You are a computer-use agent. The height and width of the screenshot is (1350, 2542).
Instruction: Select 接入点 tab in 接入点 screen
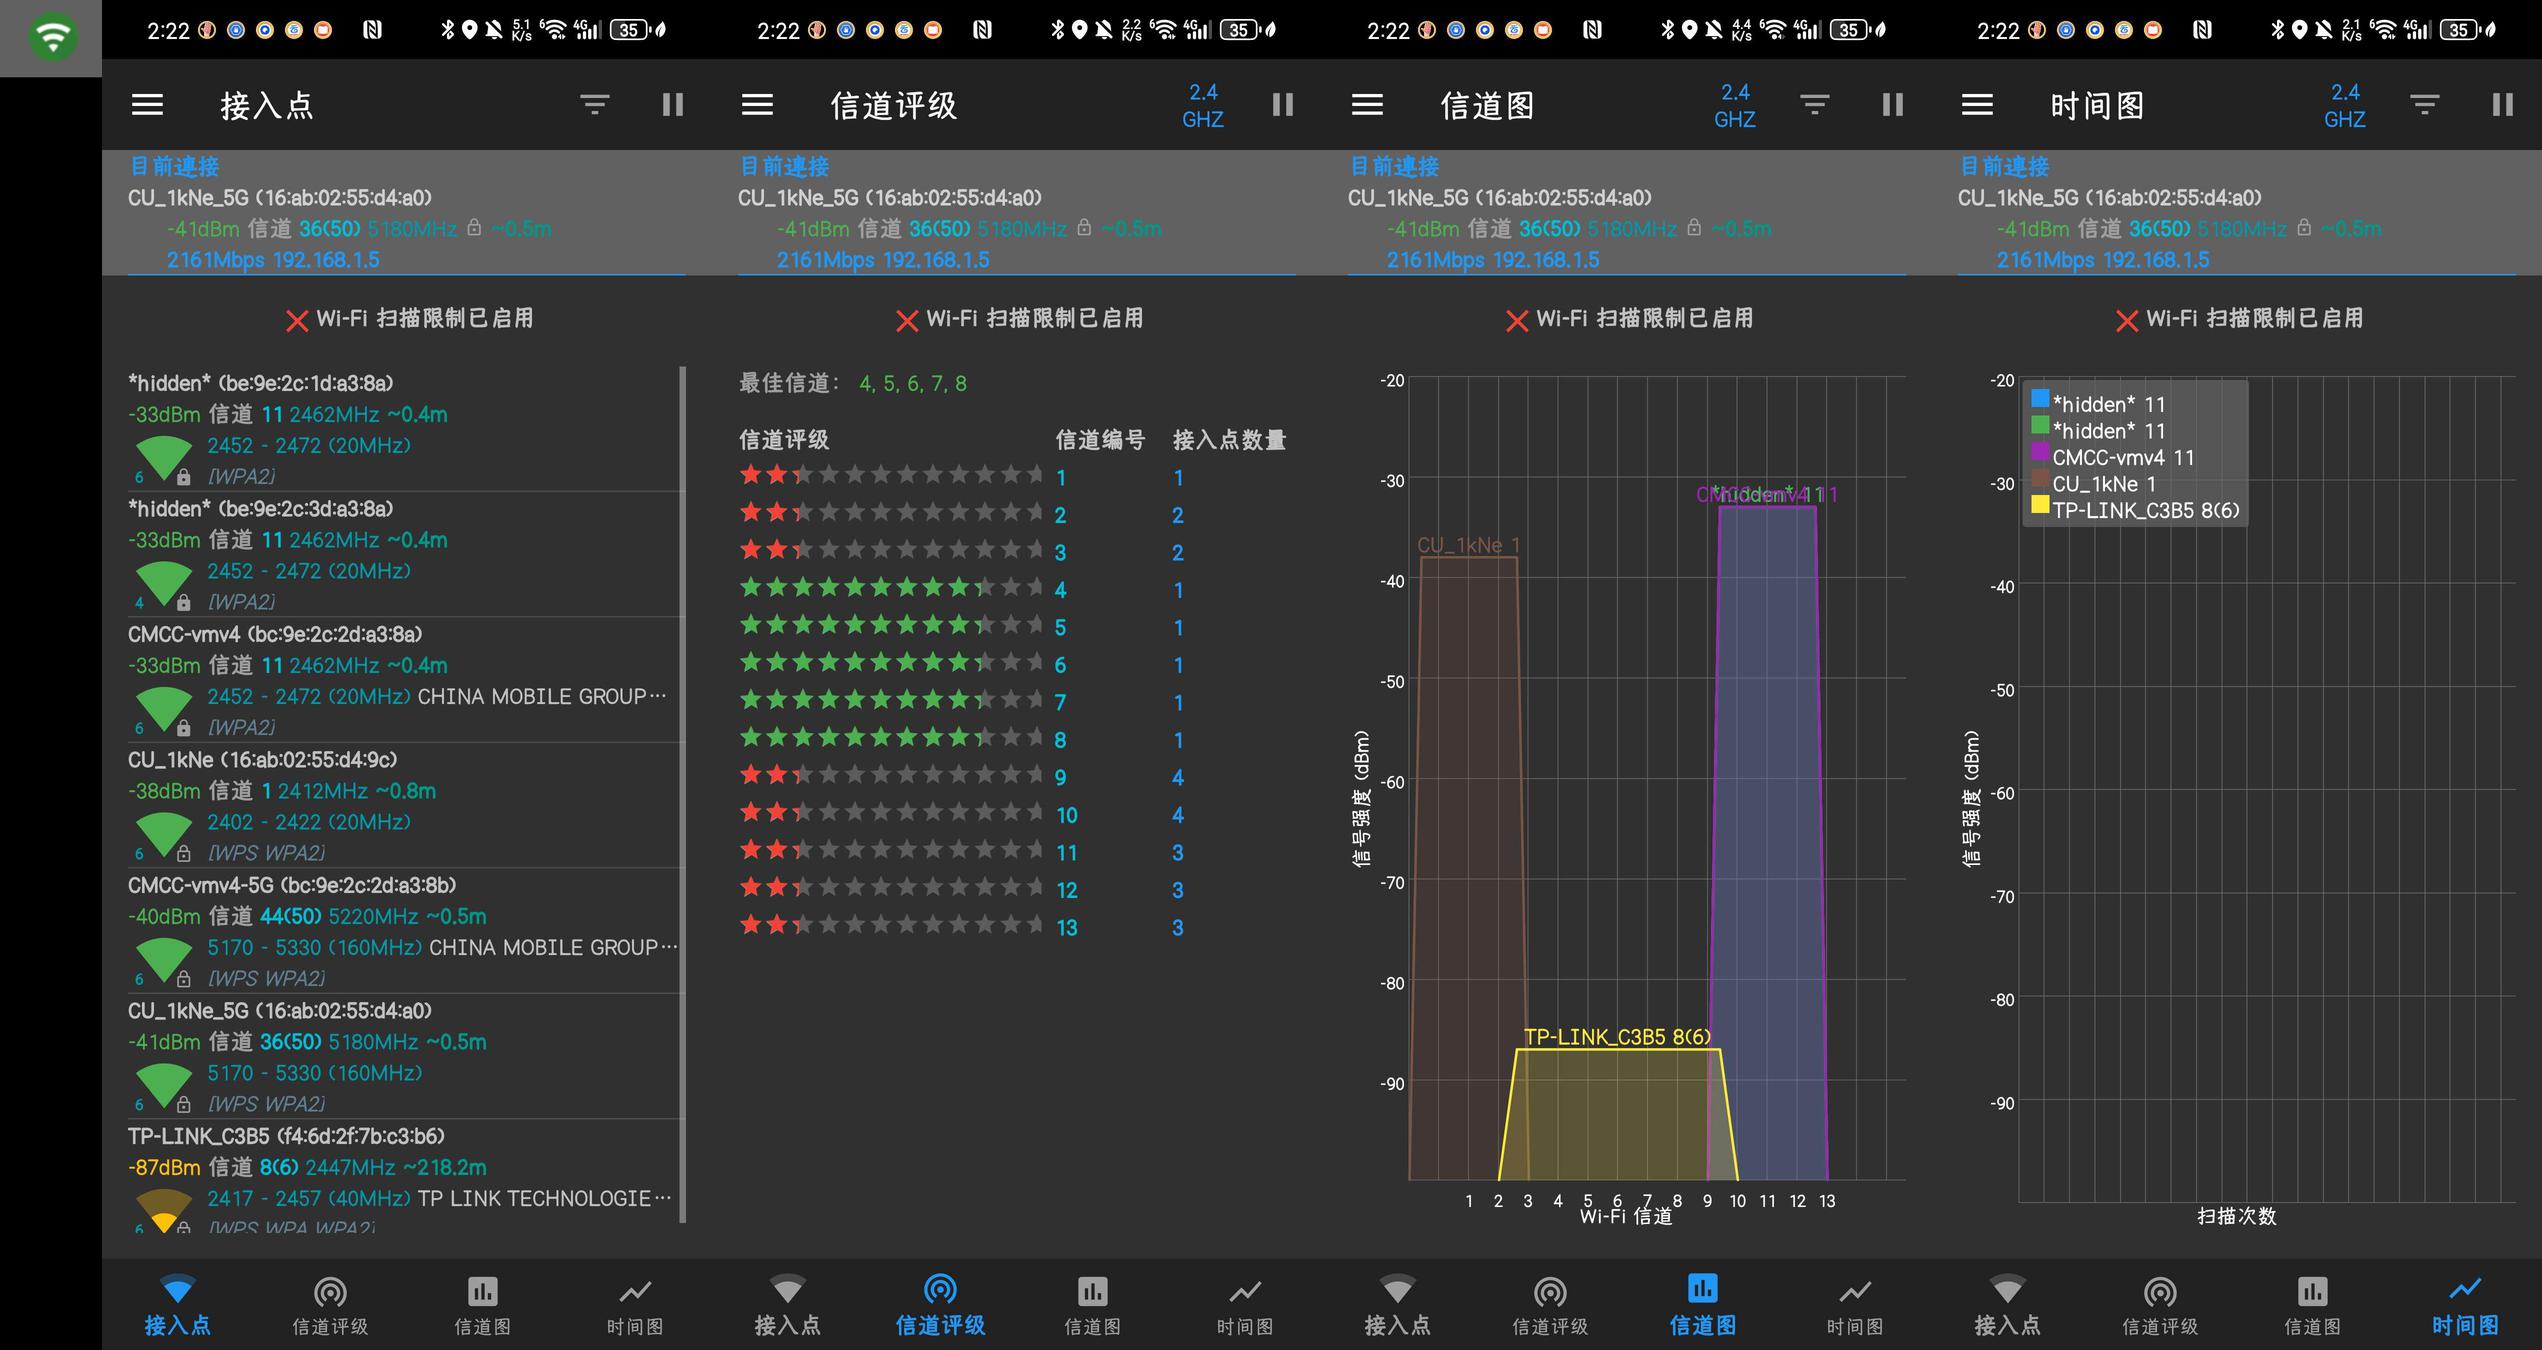tap(178, 1305)
